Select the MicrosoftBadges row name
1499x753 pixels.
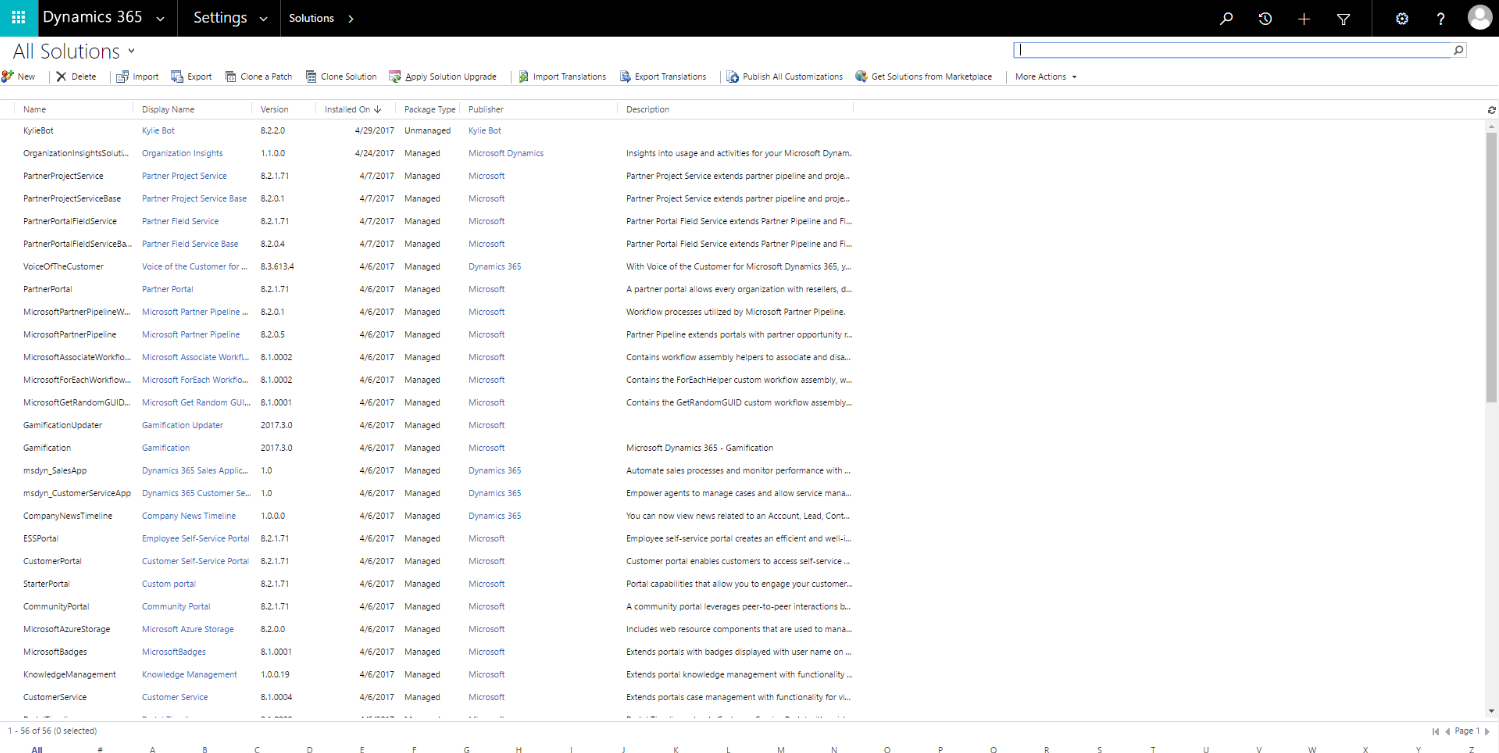(55, 652)
